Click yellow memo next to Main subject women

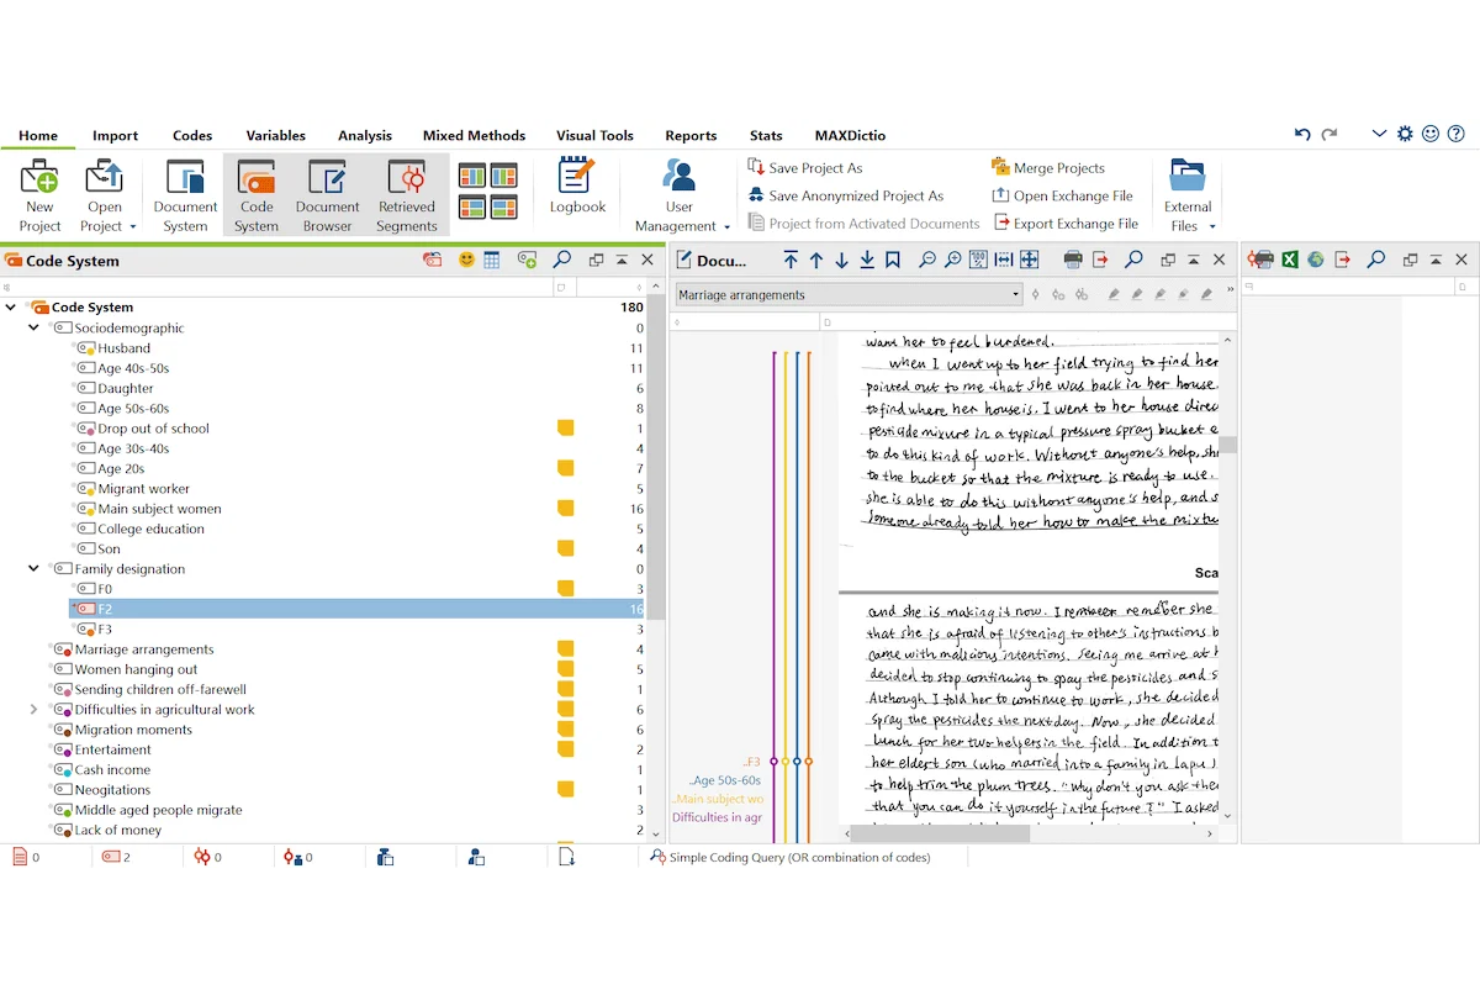565,508
